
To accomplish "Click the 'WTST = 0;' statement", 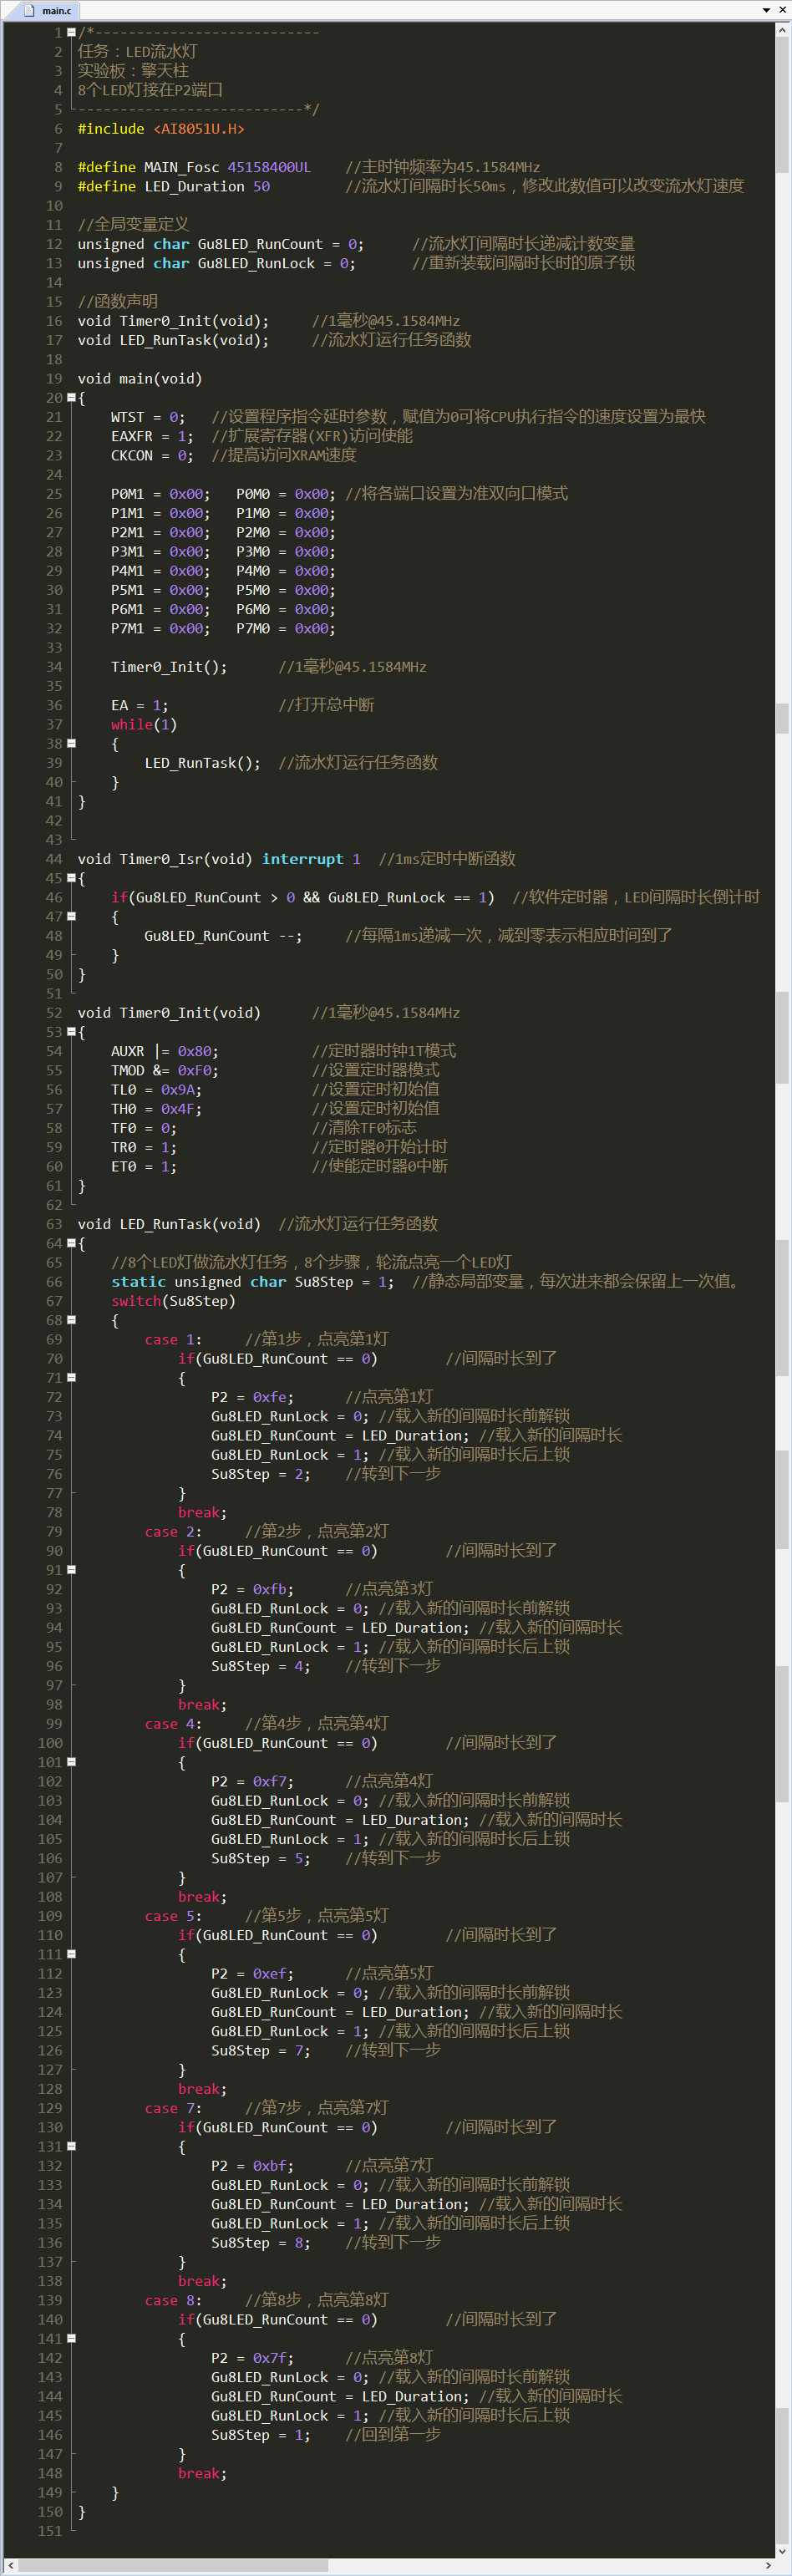I will coord(148,417).
